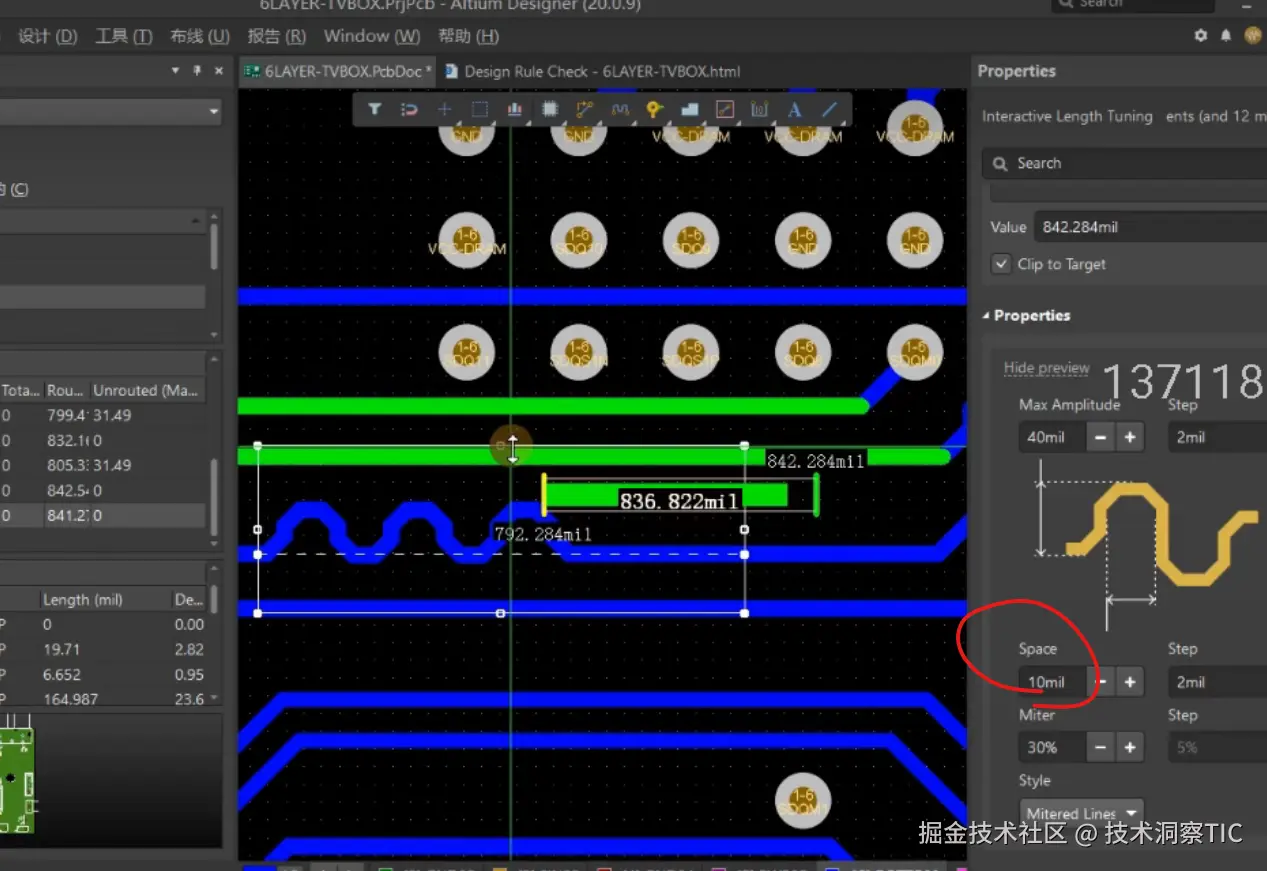Screen dimensions: 1267x871
Task: Select the place polygon pour icon
Action: pos(689,109)
